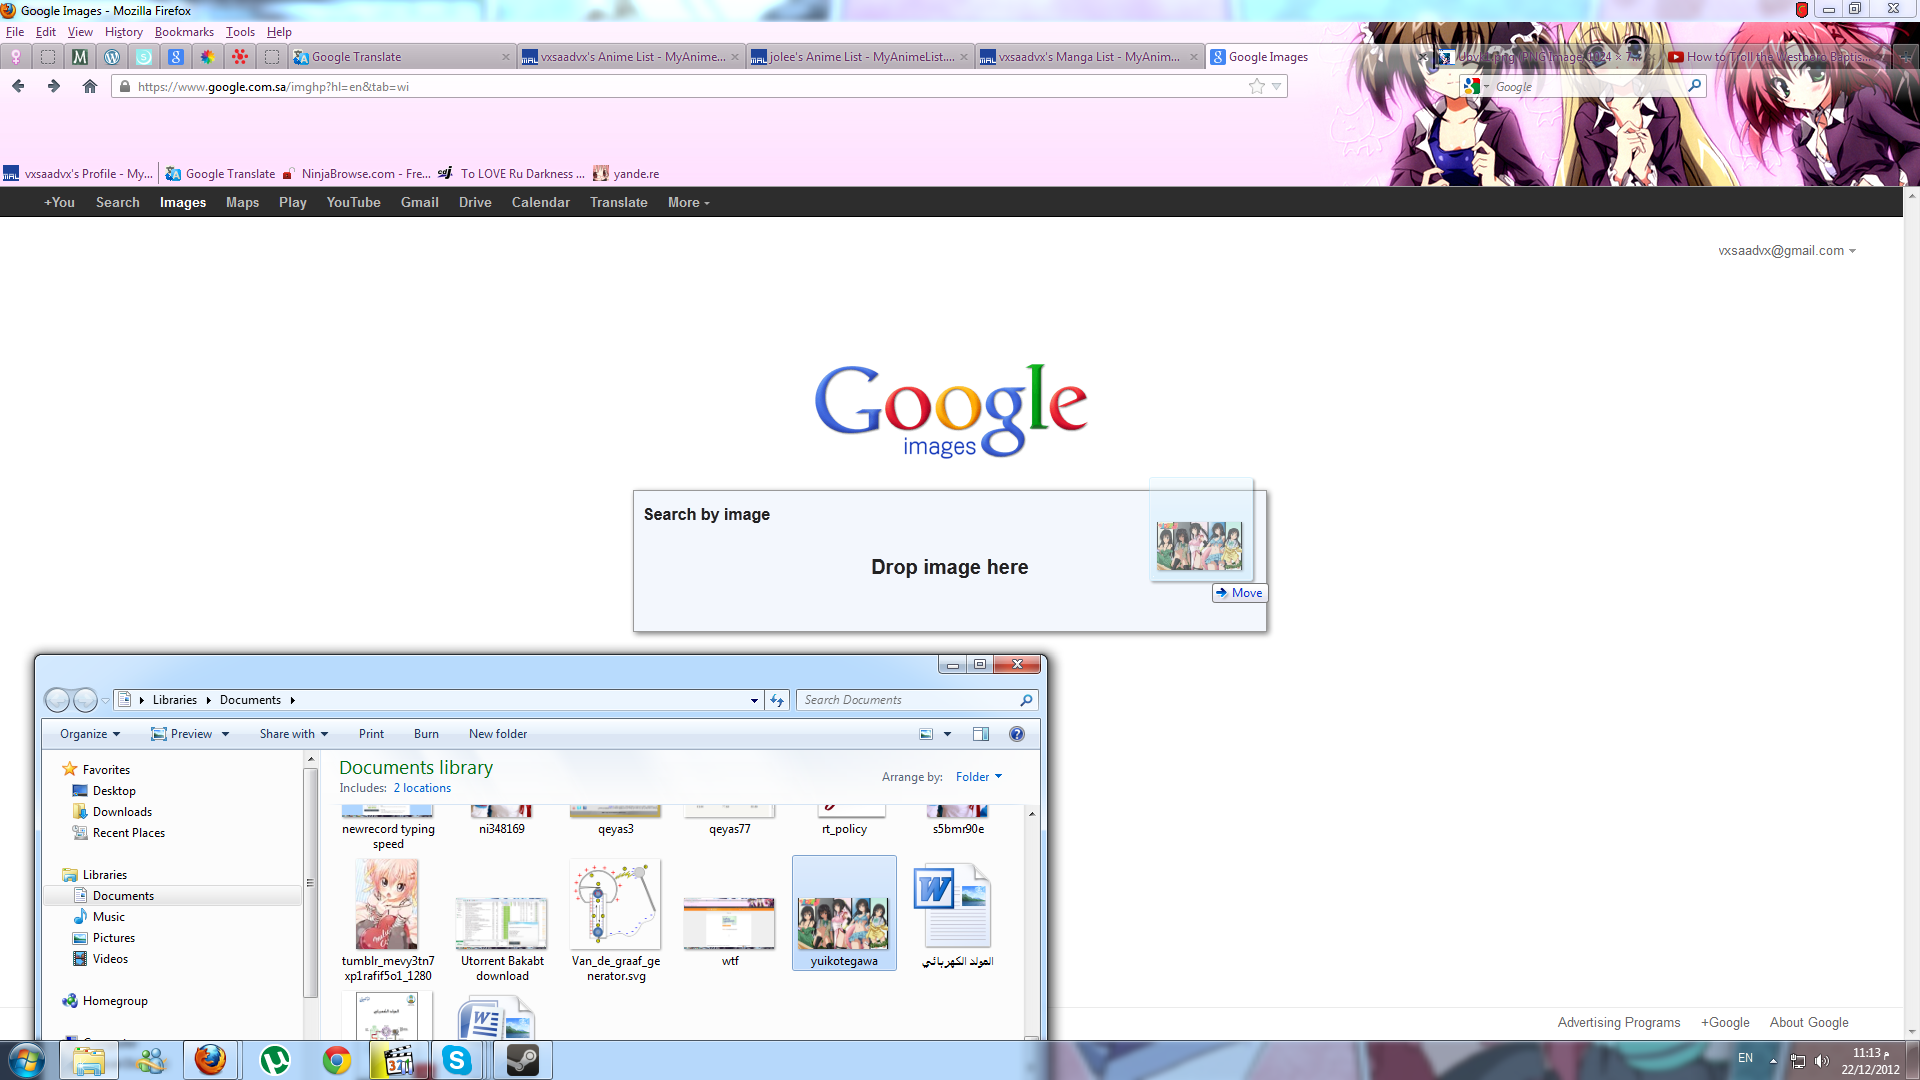
Task: Open the vxsaadvx@gmail.com account dropdown
Action: click(1787, 251)
